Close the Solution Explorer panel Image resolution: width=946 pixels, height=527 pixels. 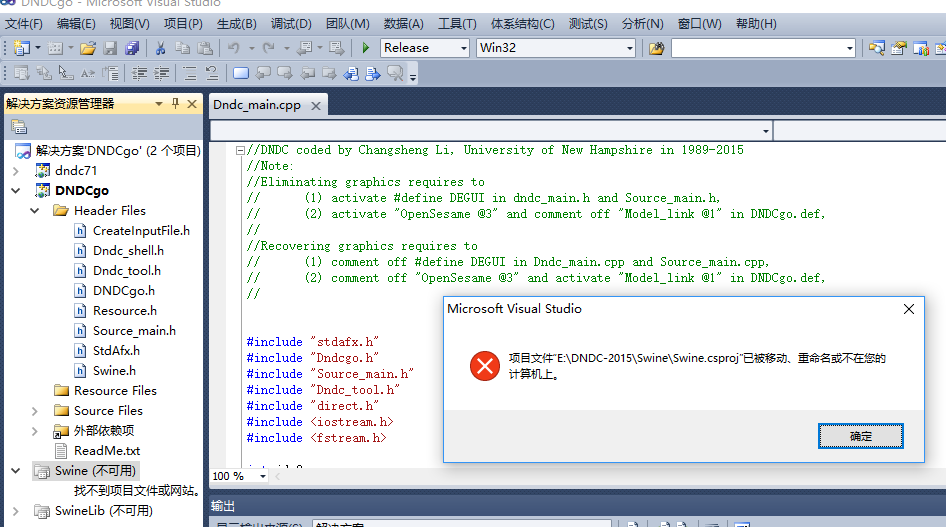pos(192,104)
